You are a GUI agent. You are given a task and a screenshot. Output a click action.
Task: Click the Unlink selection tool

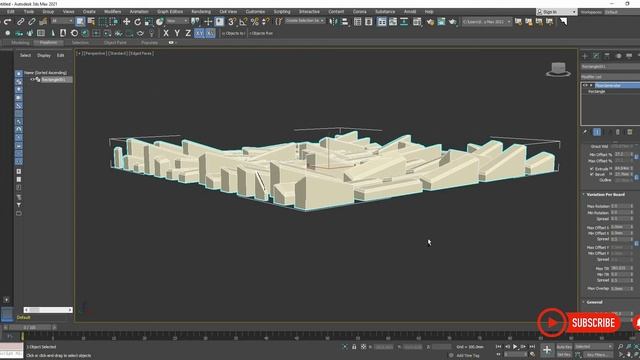(x=31, y=22)
